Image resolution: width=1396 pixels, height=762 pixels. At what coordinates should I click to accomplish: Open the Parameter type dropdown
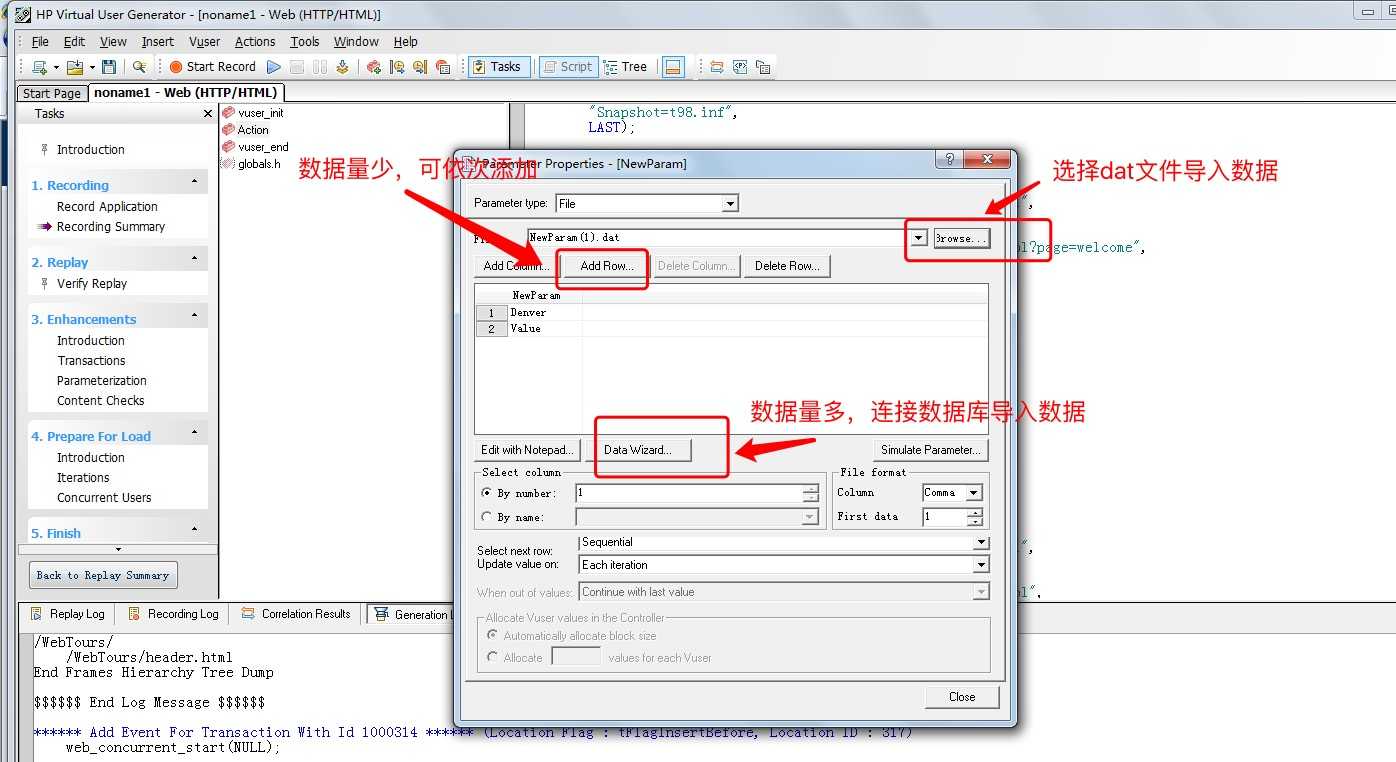(x=730, y=204)
